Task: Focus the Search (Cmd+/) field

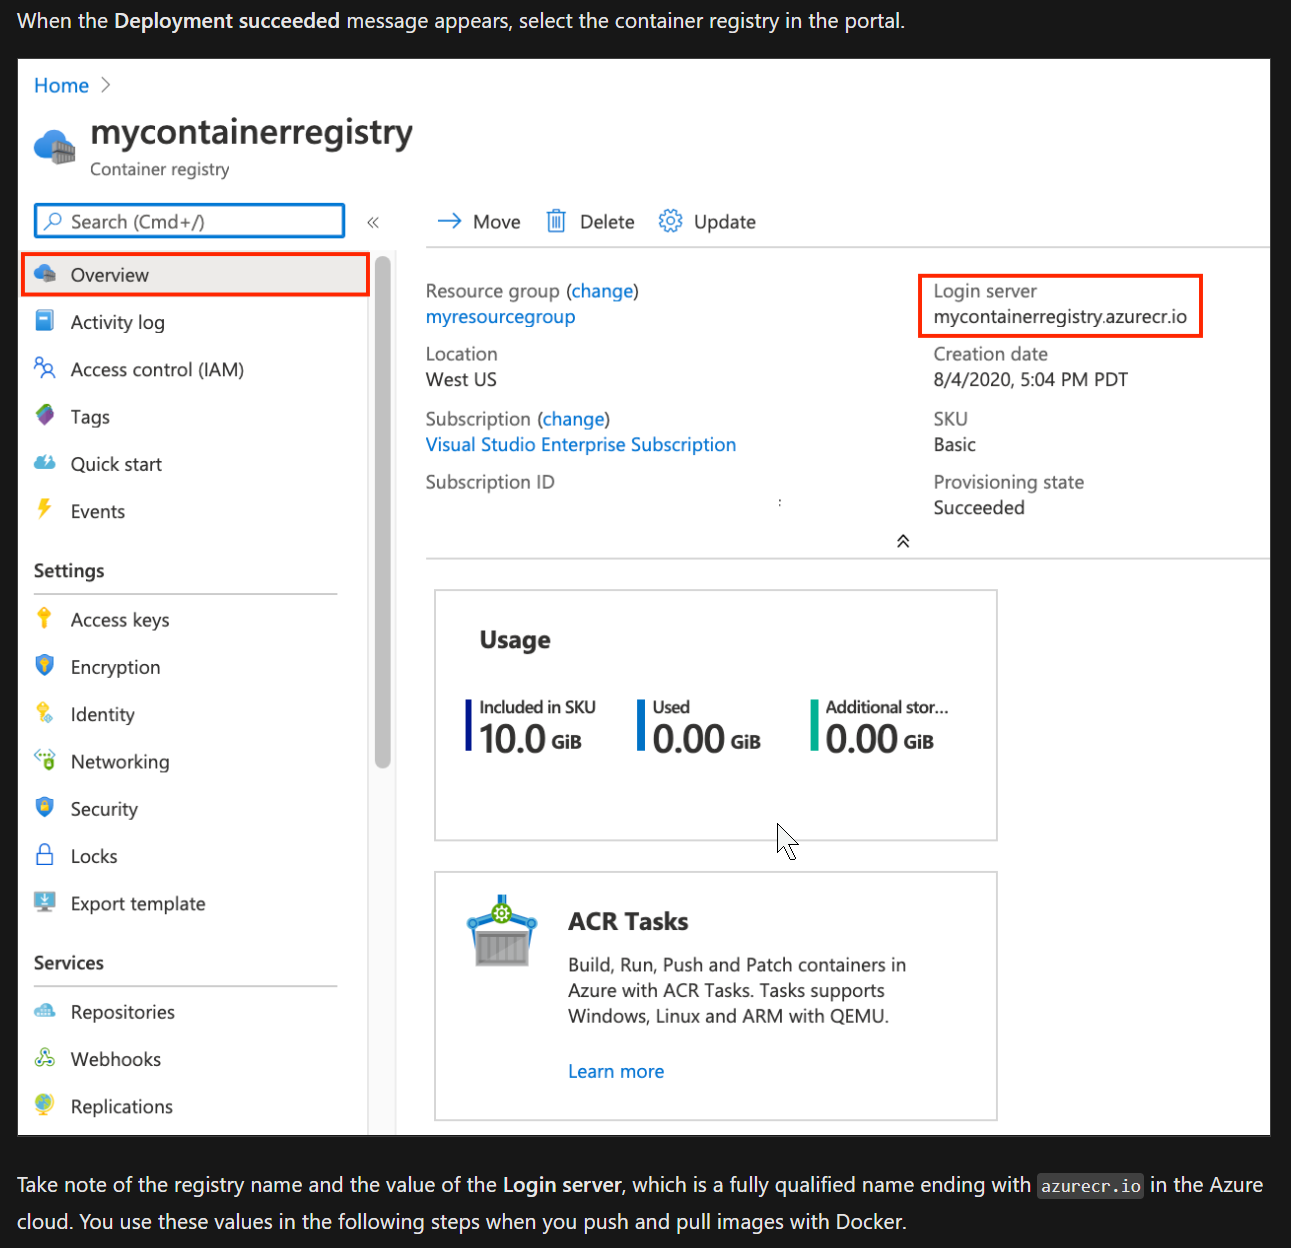Action: pyautogui.click(x=190, y=221)
